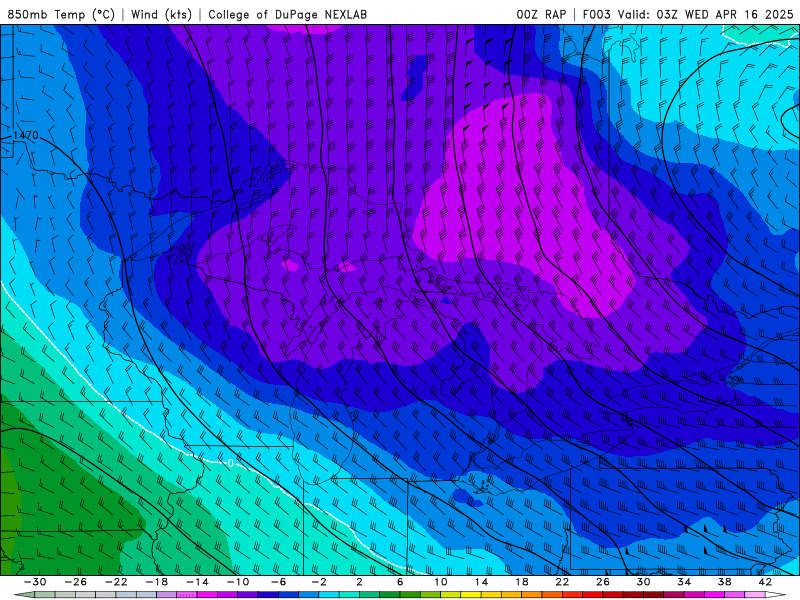The image size is (800, 600).
Task: Click the '2' color scale label
Action: [x=359, y=582]
